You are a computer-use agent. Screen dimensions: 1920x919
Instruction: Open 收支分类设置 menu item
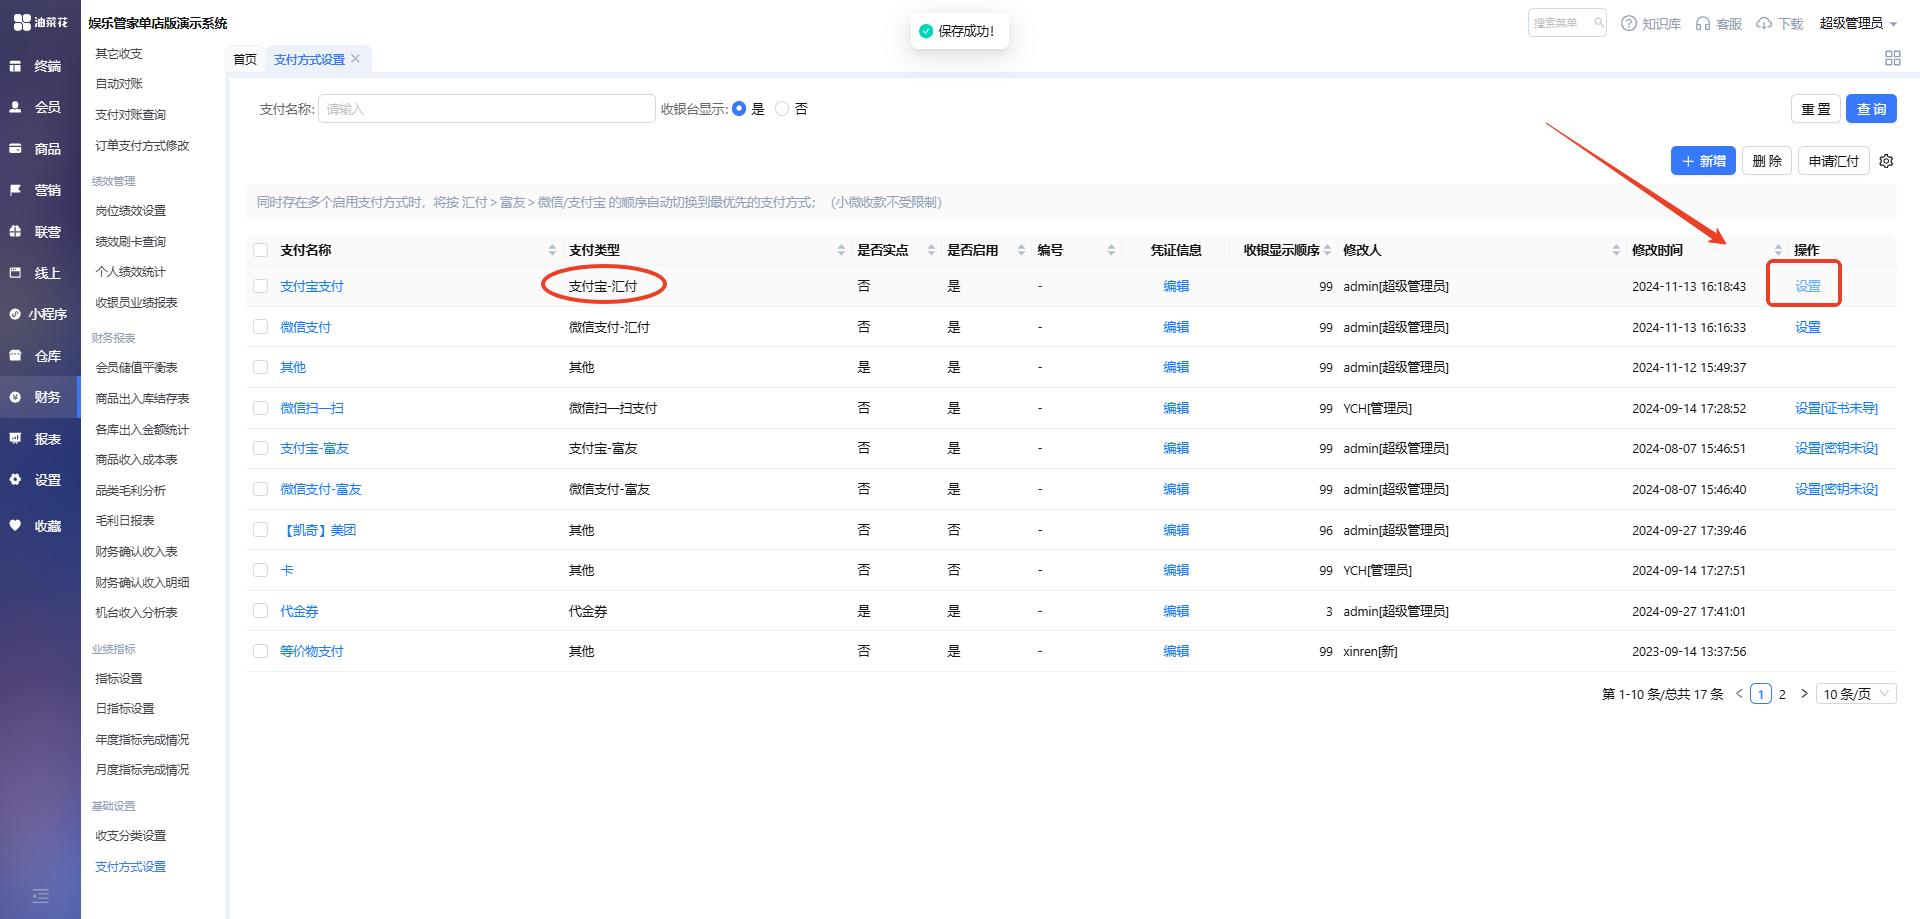tap(131, 836)
